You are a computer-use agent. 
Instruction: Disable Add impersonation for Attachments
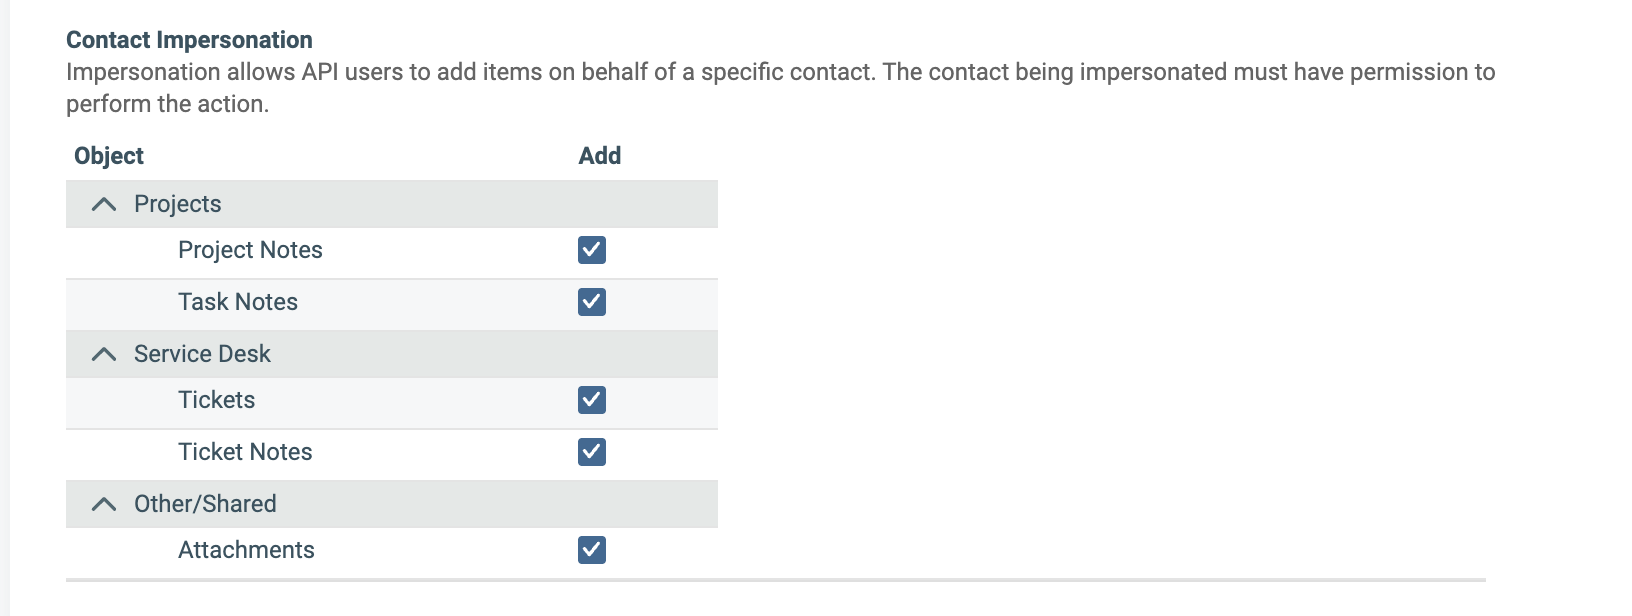pos(591,550)
